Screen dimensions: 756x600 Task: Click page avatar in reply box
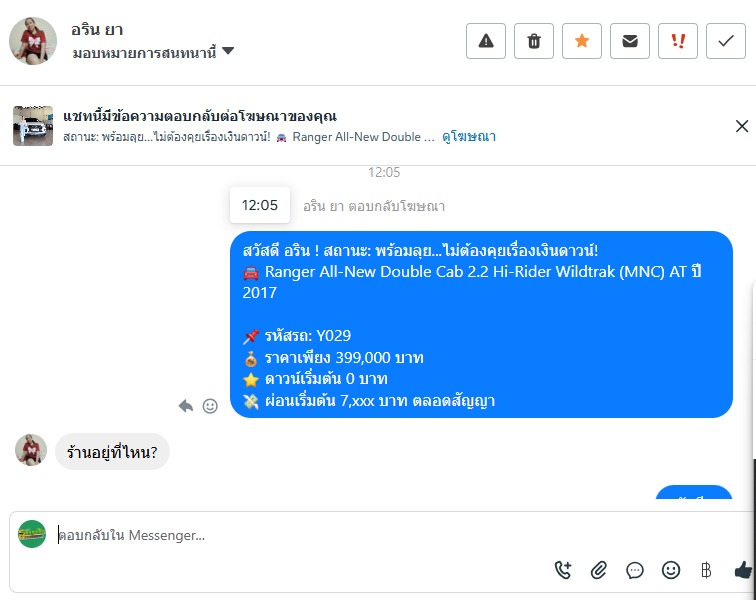(32, 534)
